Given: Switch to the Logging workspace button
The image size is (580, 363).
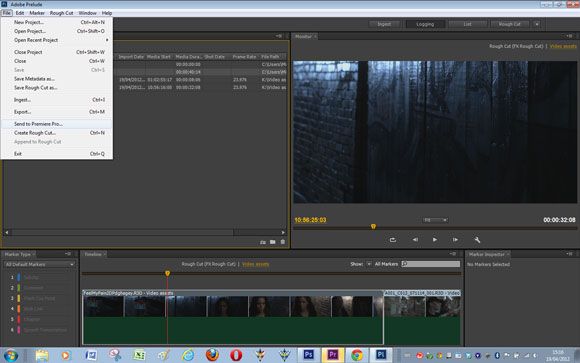Looking at the screenshot, I should point(425,24).
